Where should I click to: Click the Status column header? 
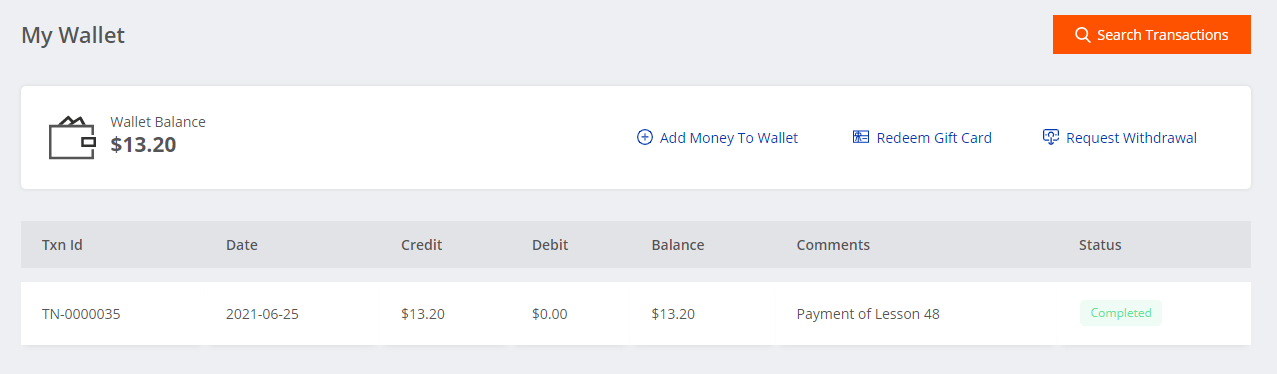point(1100,245)
